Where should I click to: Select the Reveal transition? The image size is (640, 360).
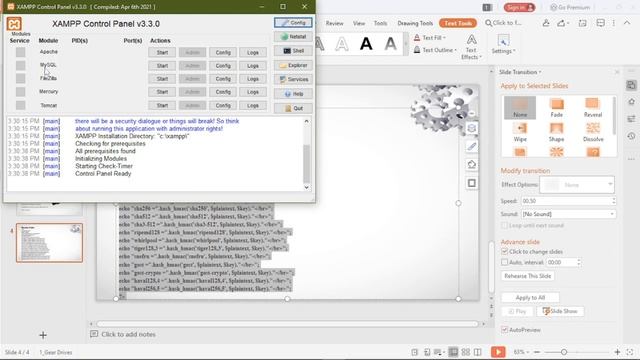[593, 108]
